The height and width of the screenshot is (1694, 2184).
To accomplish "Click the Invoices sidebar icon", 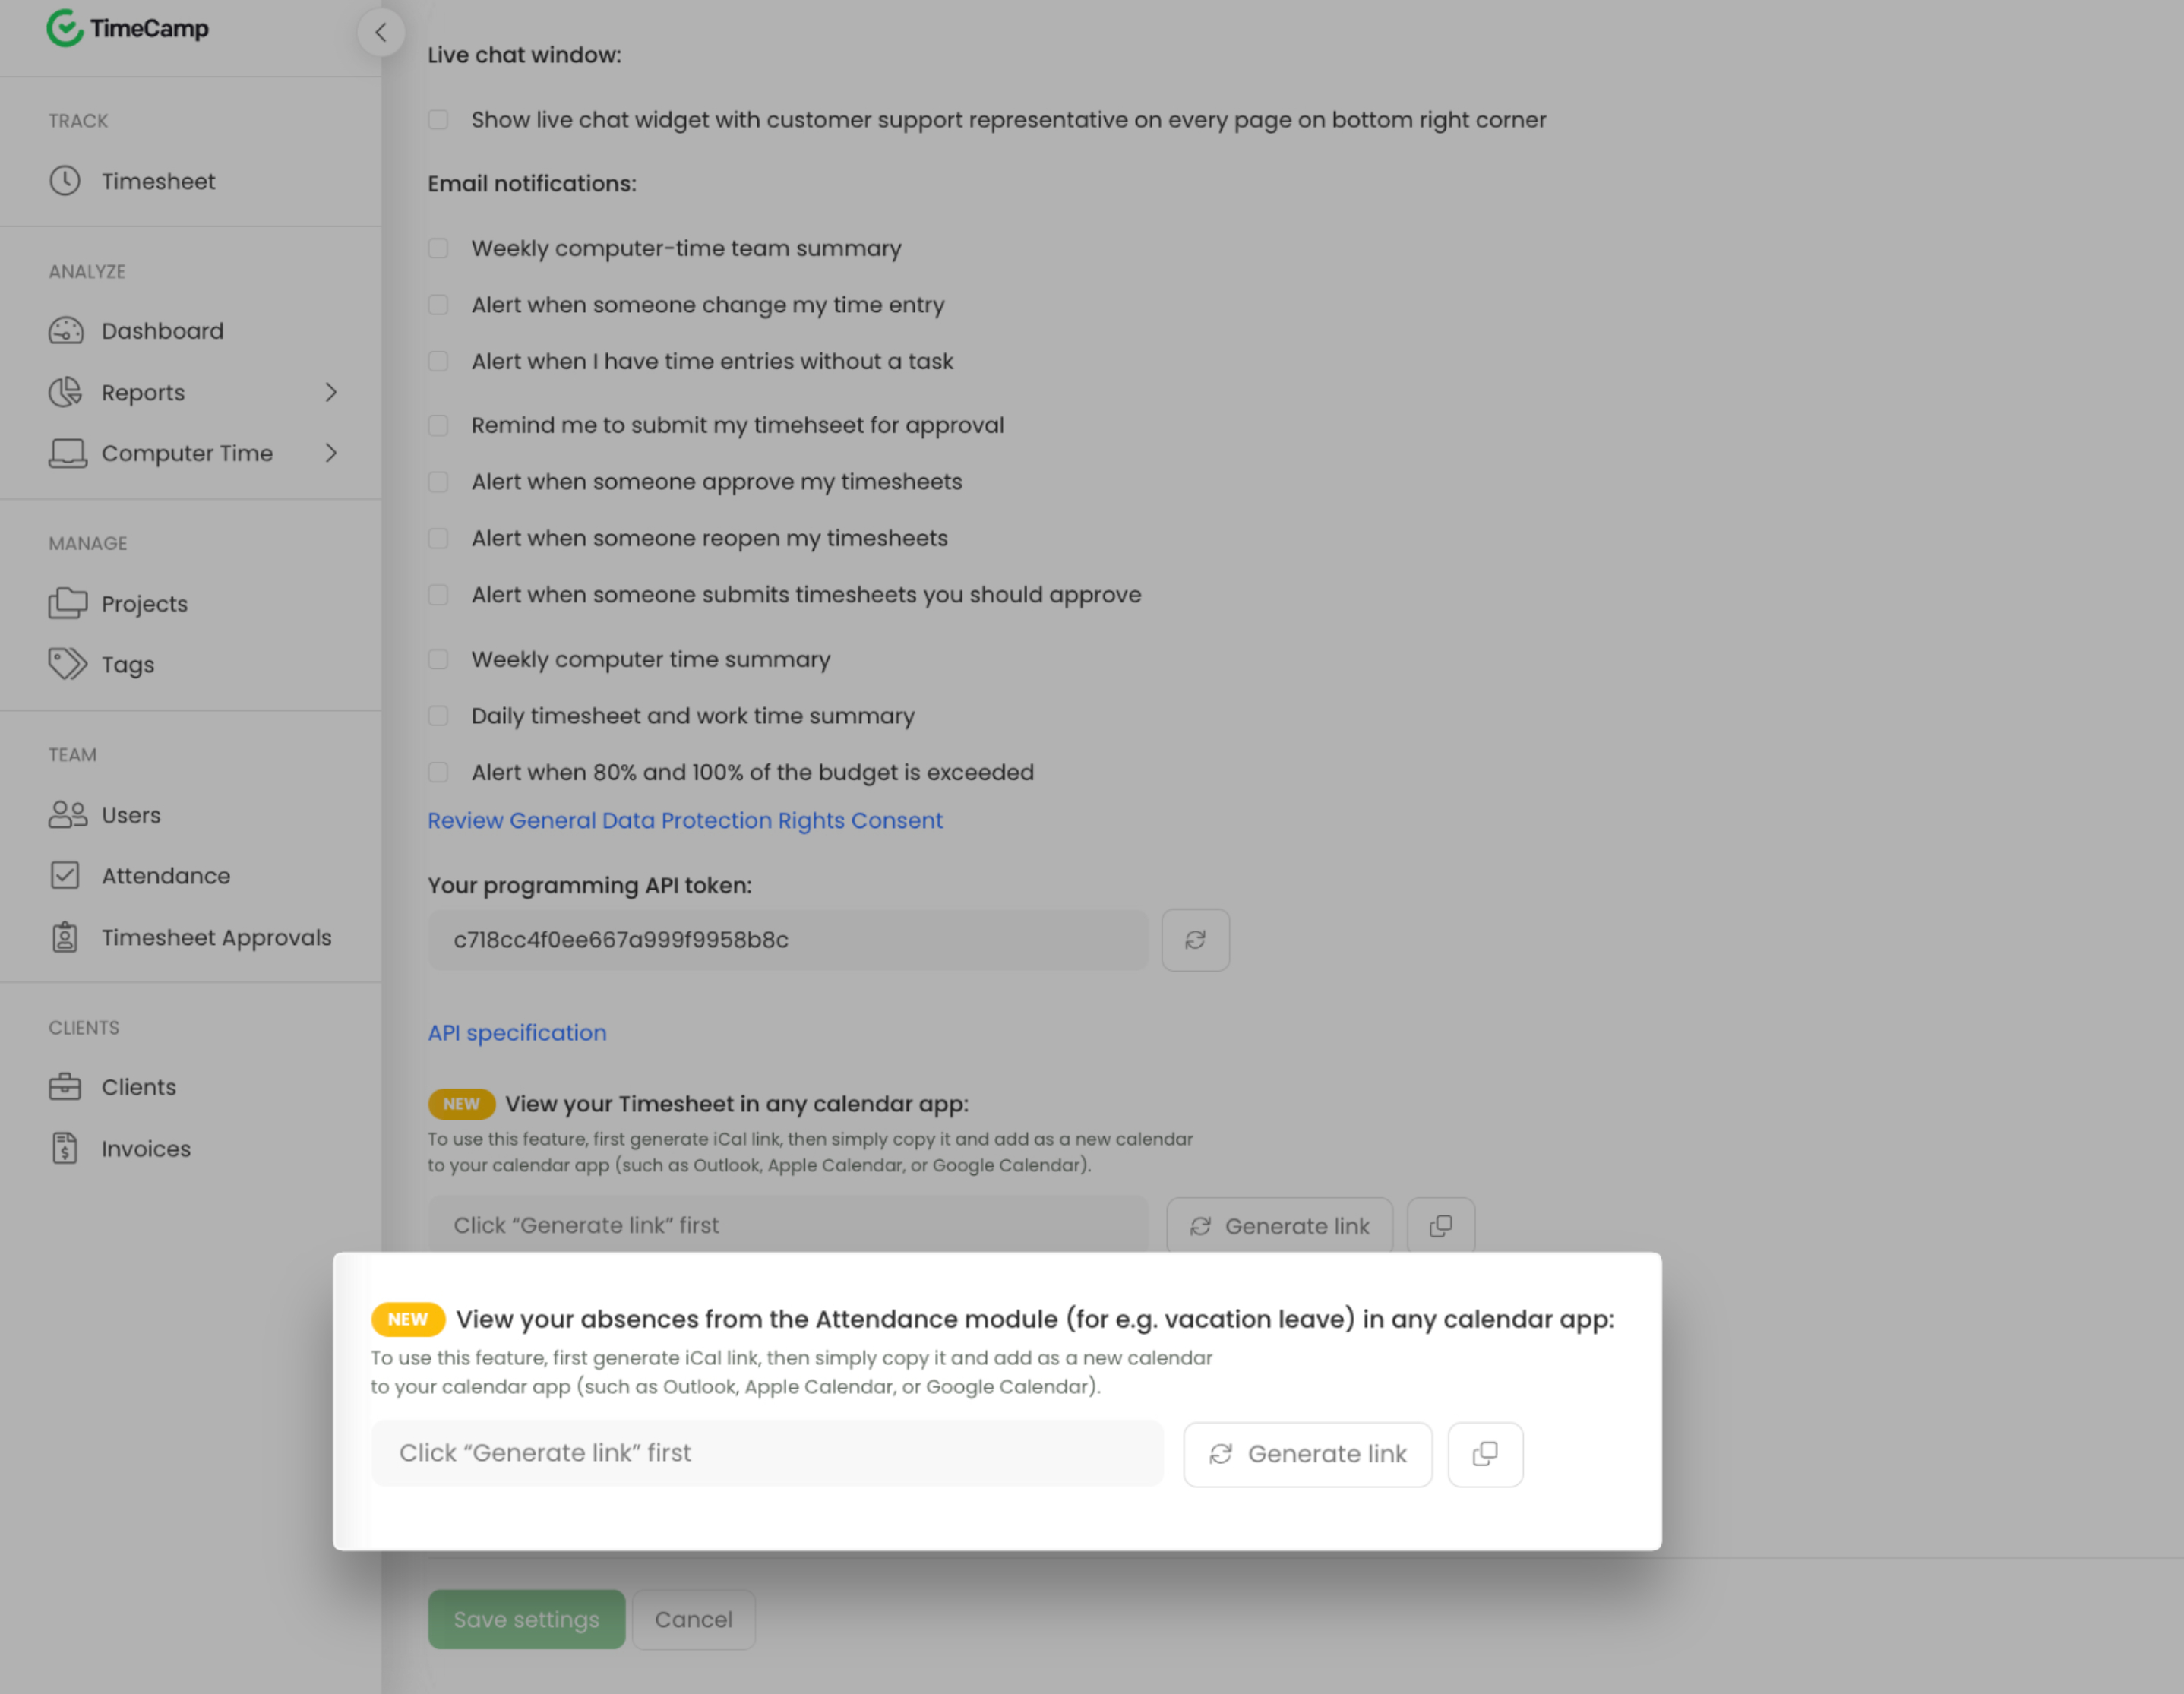I will pos(65,1149).
